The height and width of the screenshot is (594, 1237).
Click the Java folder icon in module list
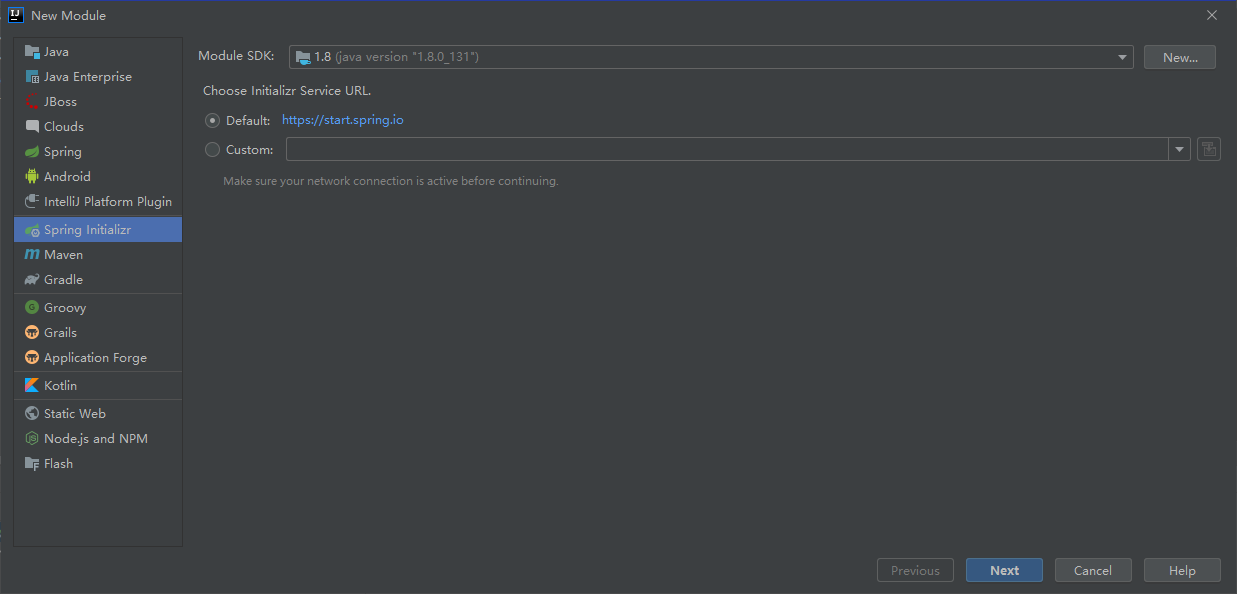coord(32,52)
